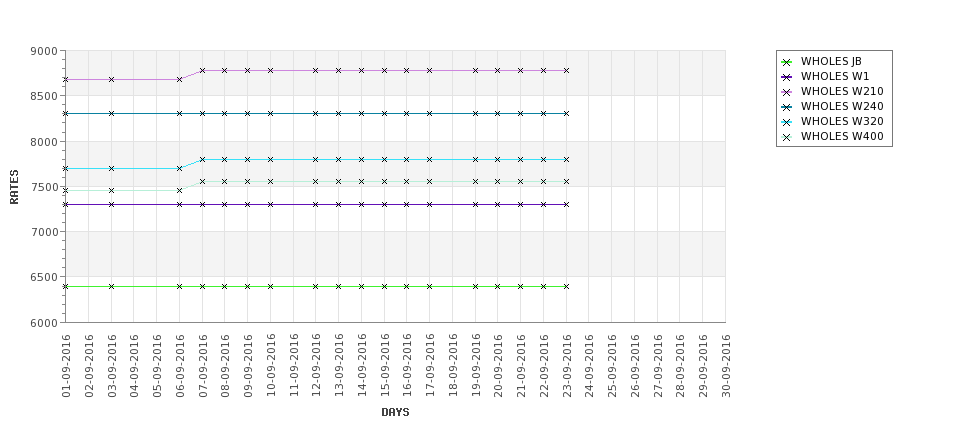
Task: Select the WHOLES W1 legend label
Action: [x=834, y=76]
